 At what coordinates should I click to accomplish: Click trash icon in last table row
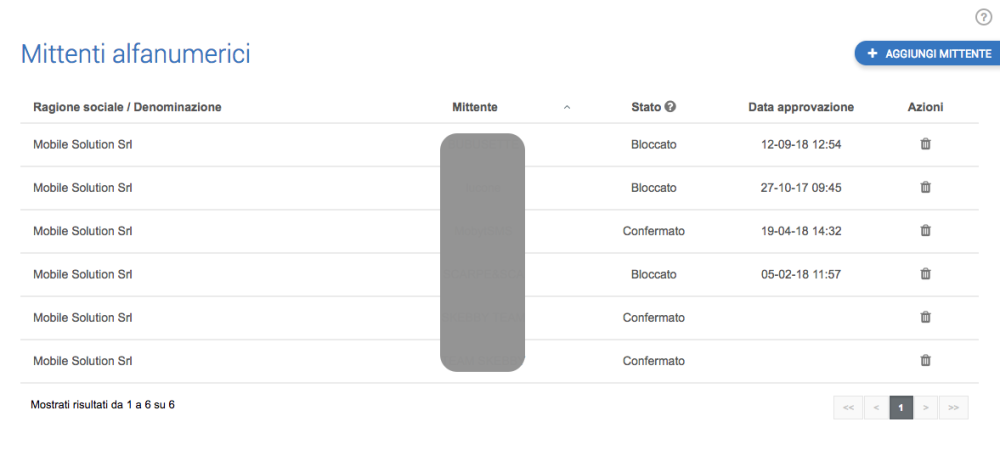925,361
